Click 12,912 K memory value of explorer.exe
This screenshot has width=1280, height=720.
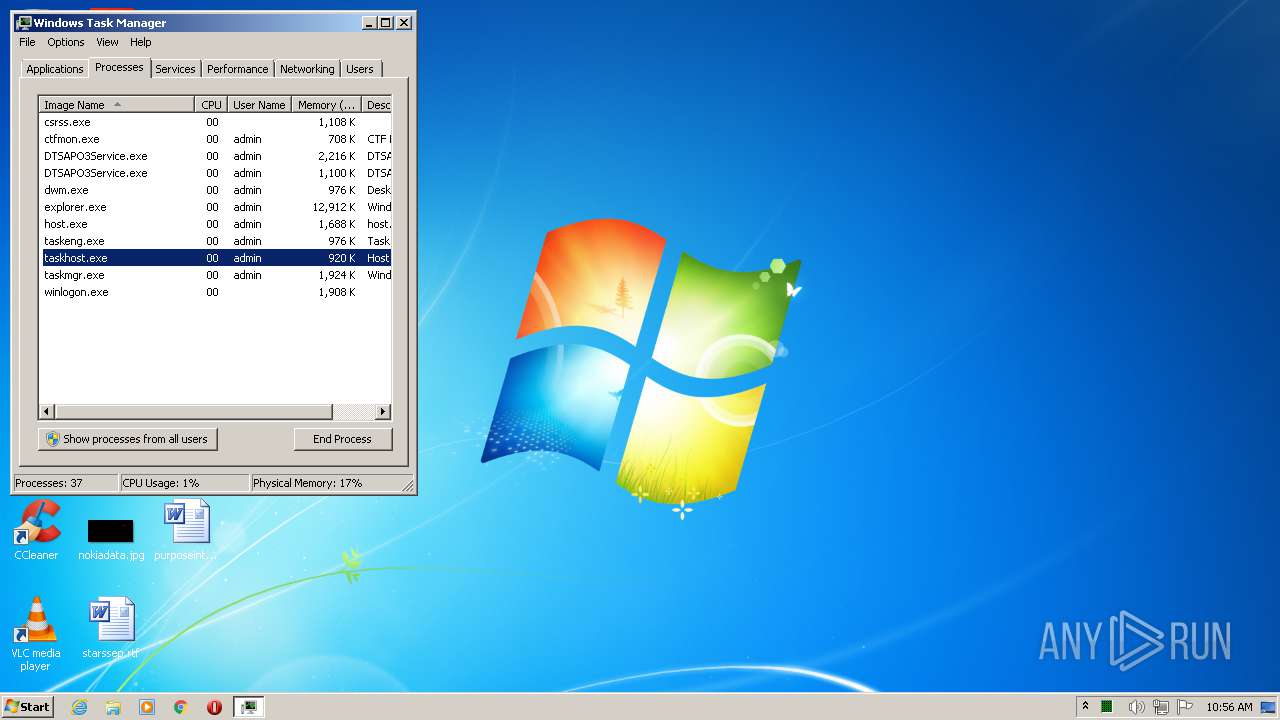[333, 207]
